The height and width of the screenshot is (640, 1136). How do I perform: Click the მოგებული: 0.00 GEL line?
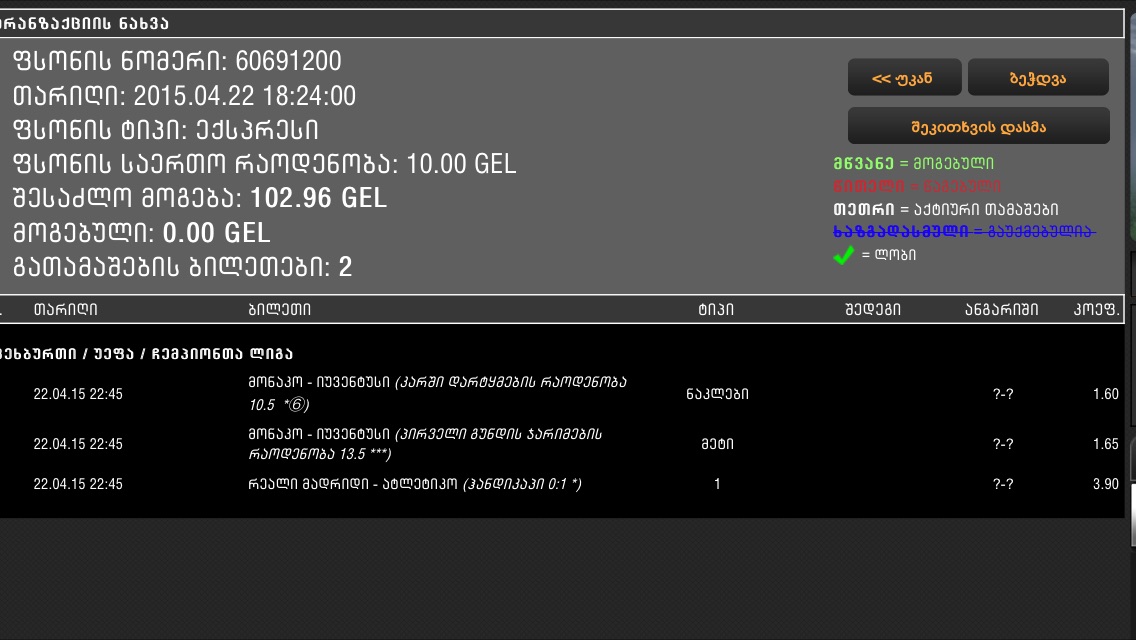(x=142, y=233)
